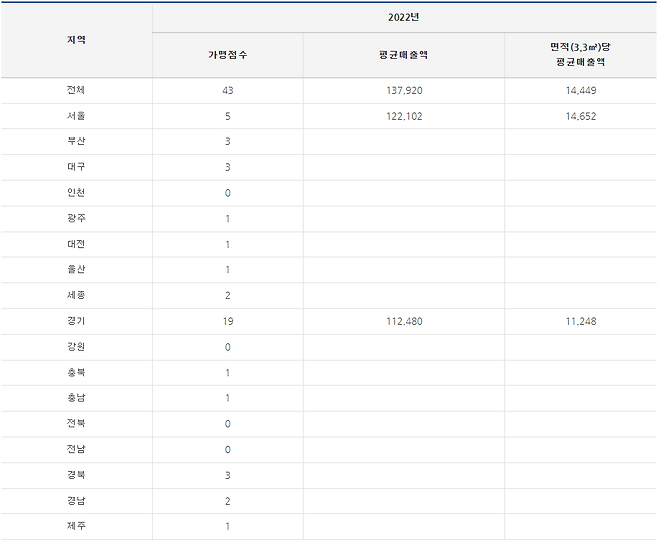This screenshot has width=658, height=542.
Task: Select the store count 0 for 전남
Action: click(228, 450)
